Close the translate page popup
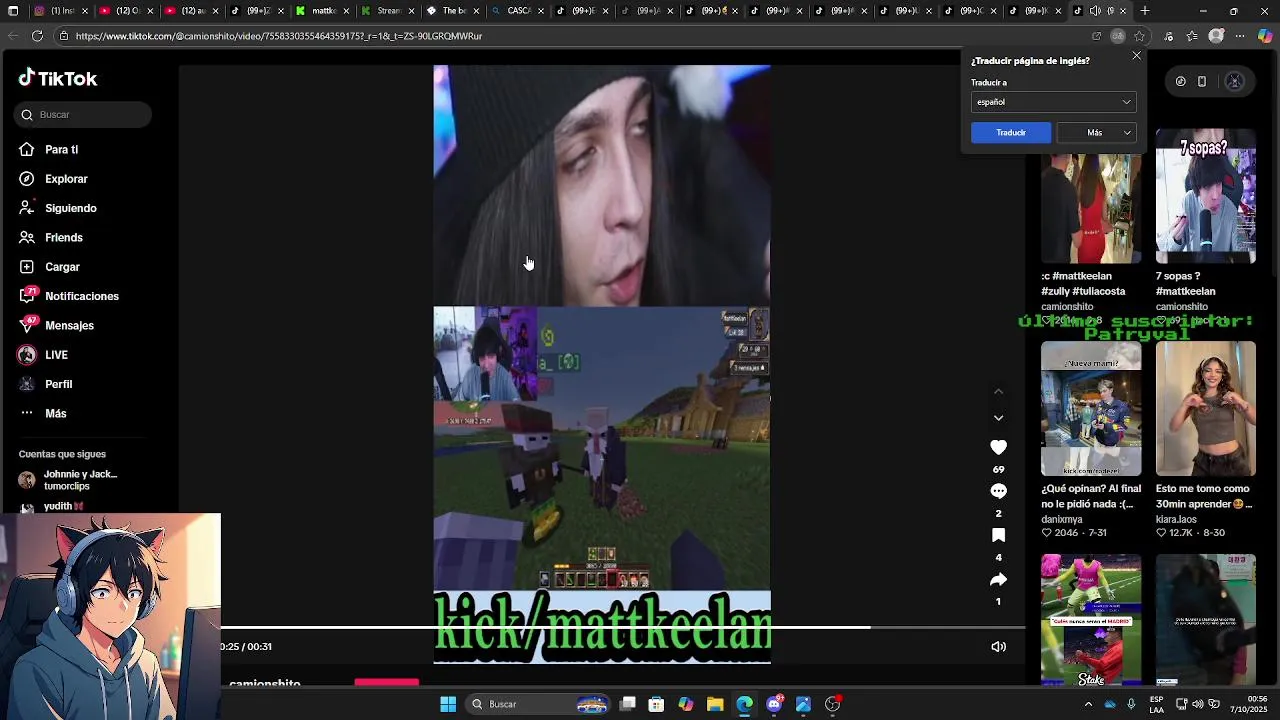This screenshot has width=1280, height=720. [x=1136, y=56]
